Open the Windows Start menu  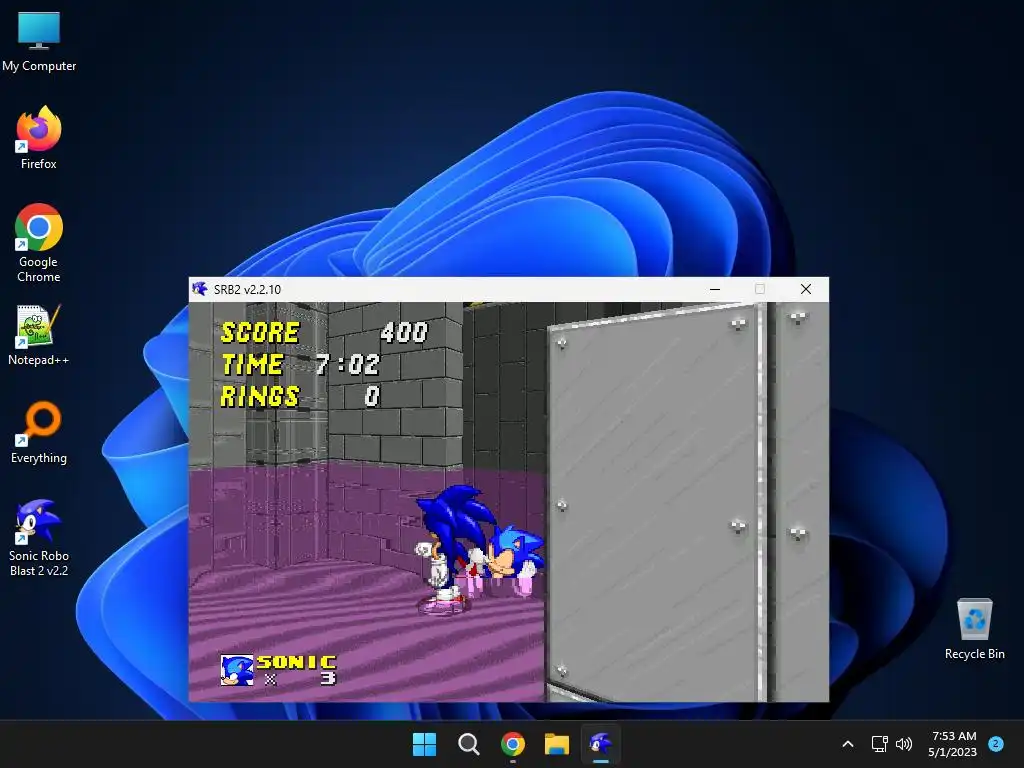[x=424, y=744]
